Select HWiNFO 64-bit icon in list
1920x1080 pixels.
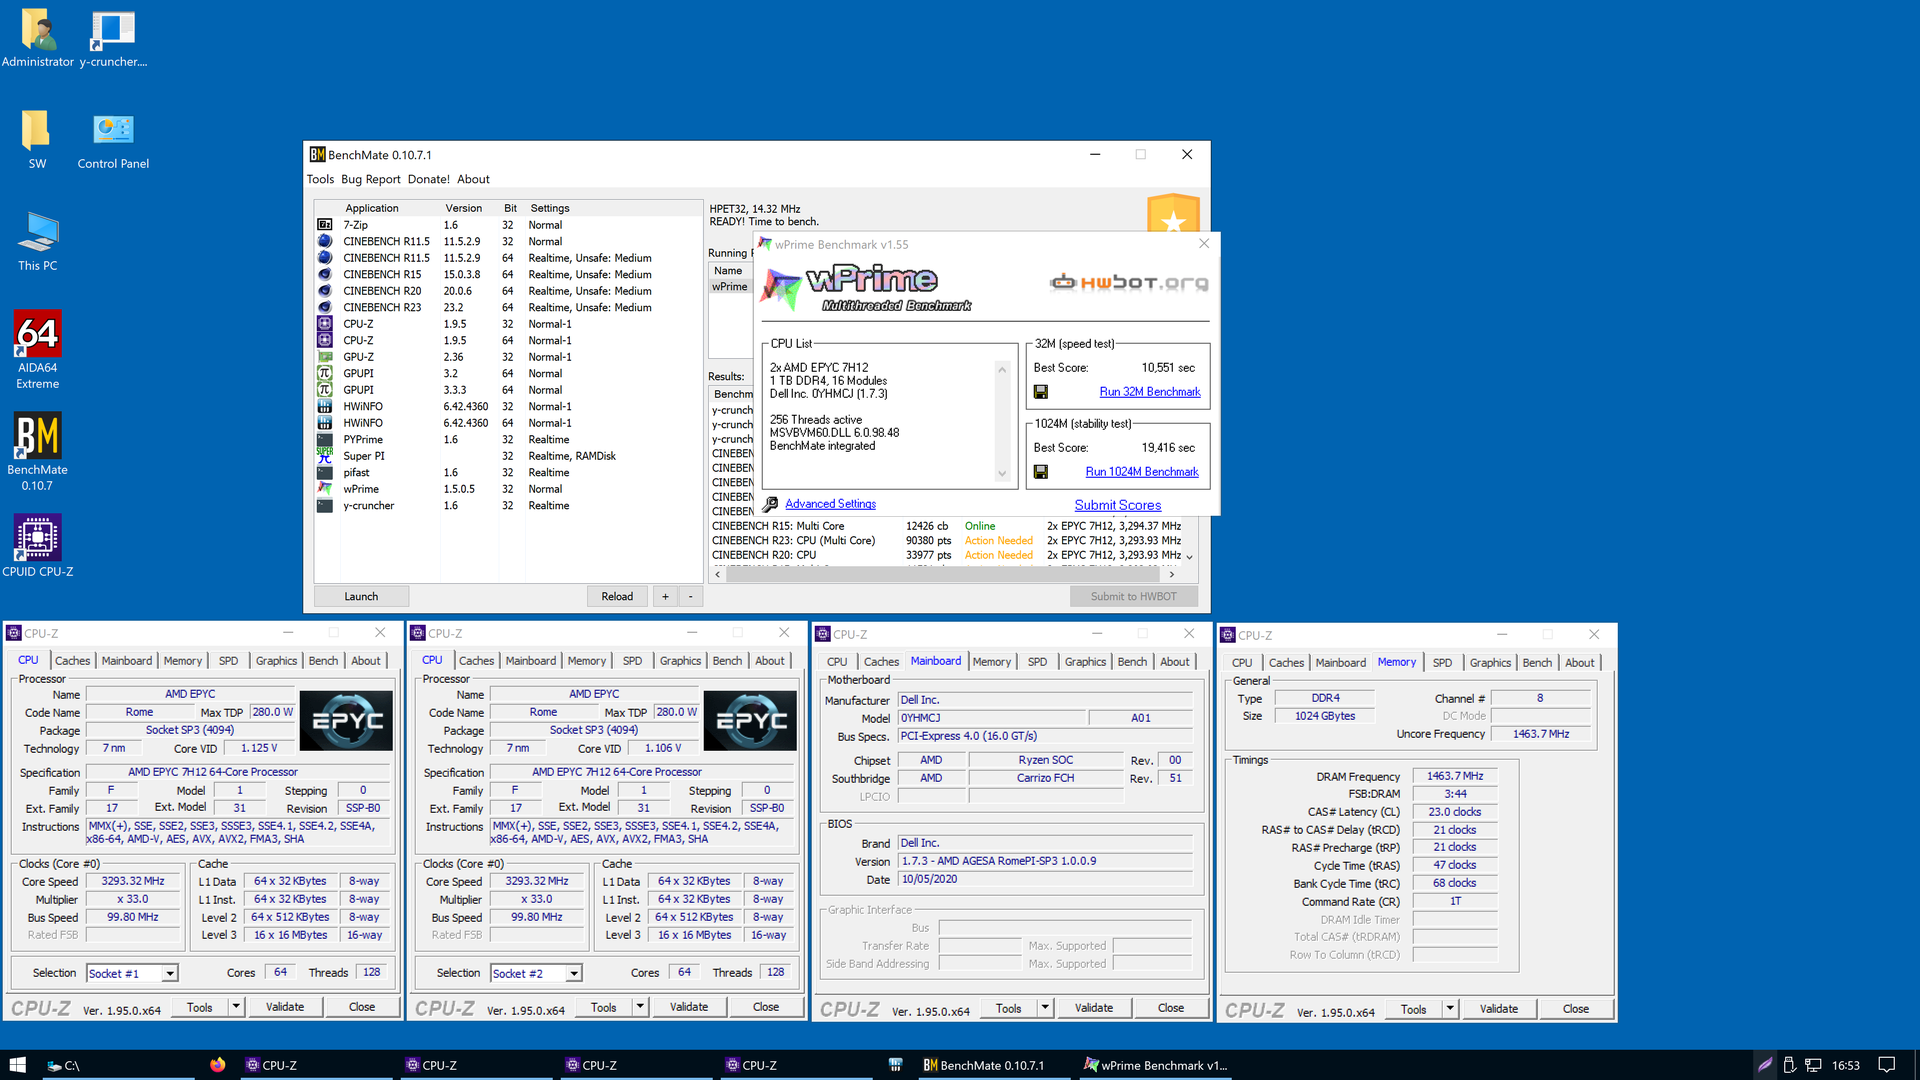(325, 423)
